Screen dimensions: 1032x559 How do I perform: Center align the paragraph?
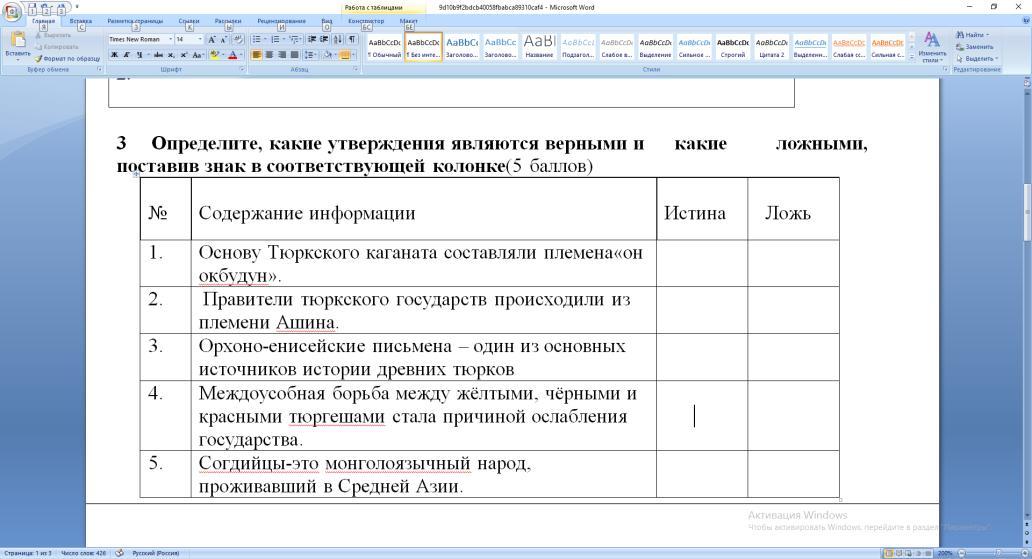pos(269,55)
